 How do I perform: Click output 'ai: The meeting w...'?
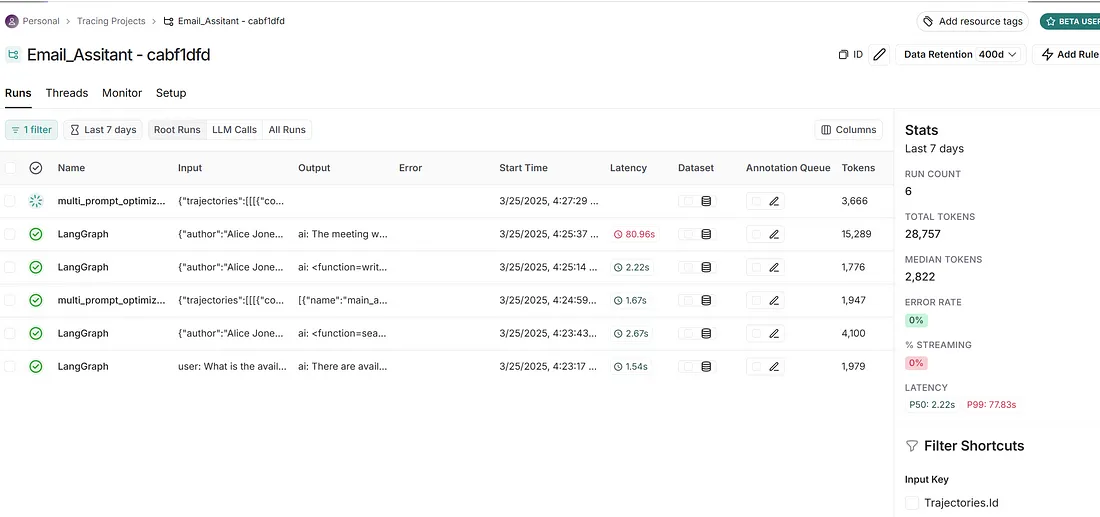pyautogui.click(x=342, y=234)
